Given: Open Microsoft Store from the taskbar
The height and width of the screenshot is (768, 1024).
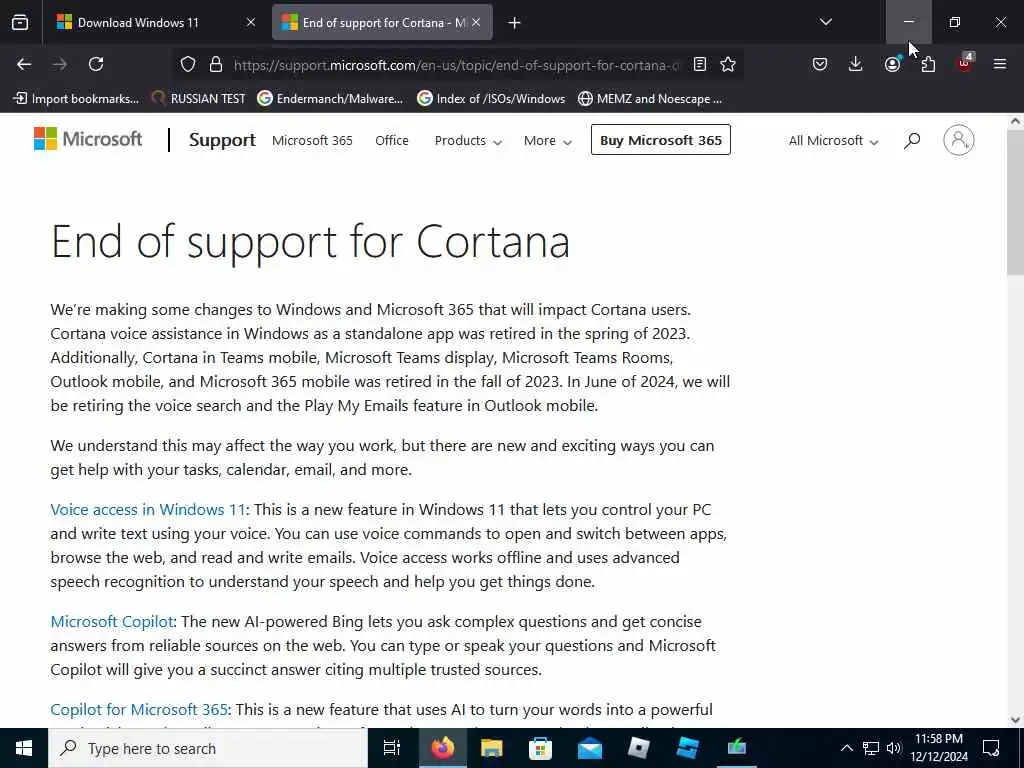Looking at the screenshot, I should click(x=540, y=748).
